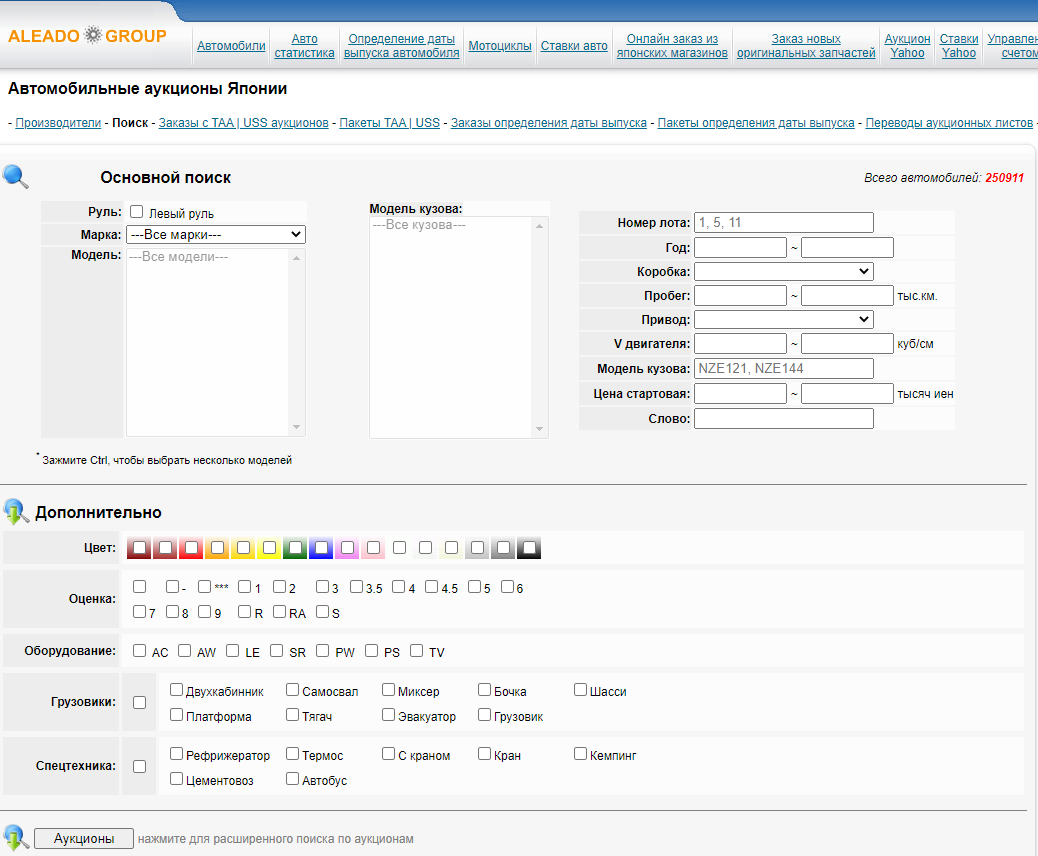Viewport: 1038px width, 856px height.
Task: Go to Мотоциклы section
Action: pyautogui.click(x=500, y=46)
